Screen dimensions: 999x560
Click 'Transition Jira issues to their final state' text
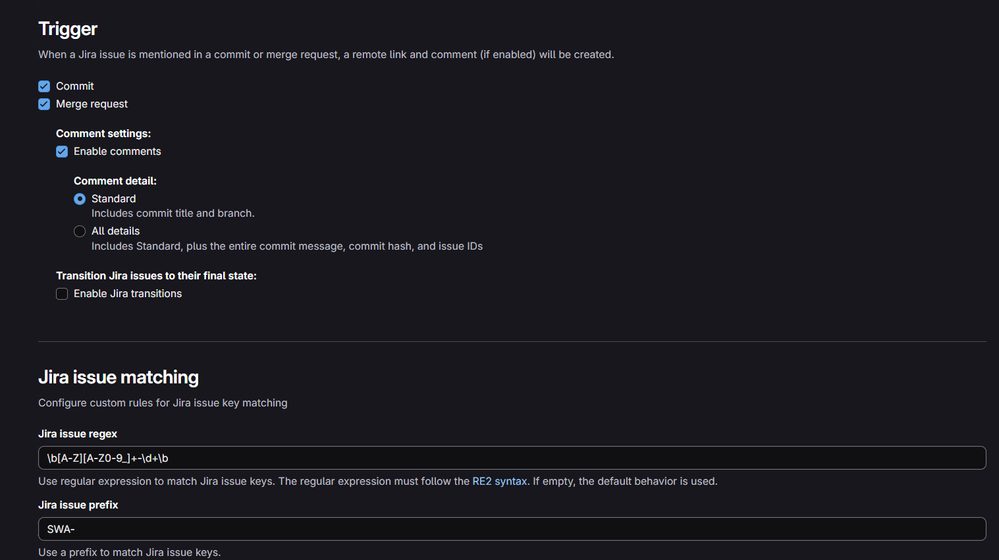coord(156,276)
